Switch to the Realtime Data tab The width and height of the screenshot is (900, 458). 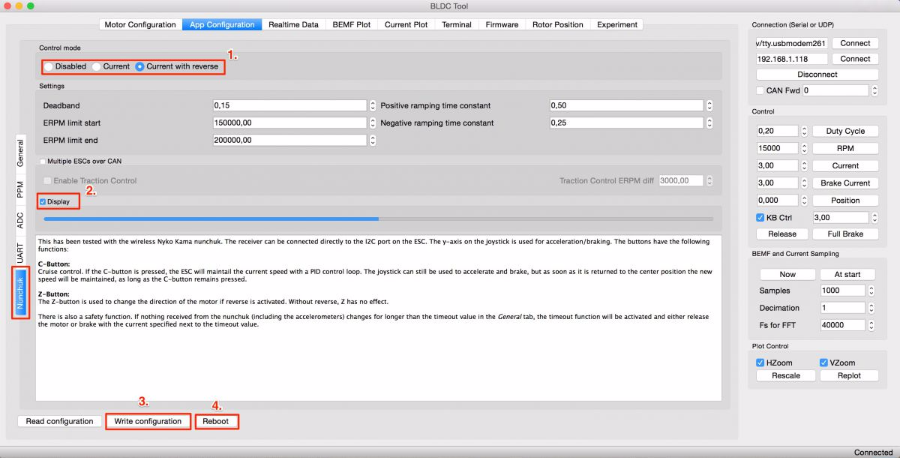(293, 24)
